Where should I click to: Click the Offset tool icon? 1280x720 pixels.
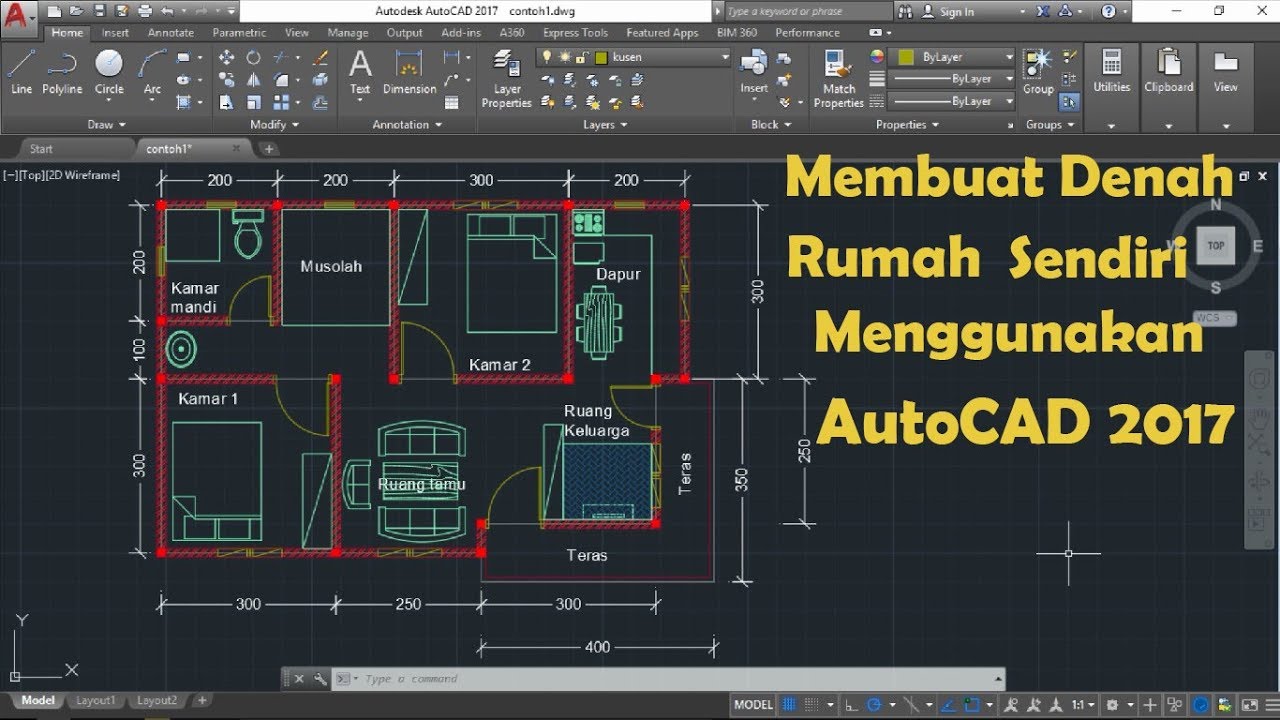tap(320, 102)
